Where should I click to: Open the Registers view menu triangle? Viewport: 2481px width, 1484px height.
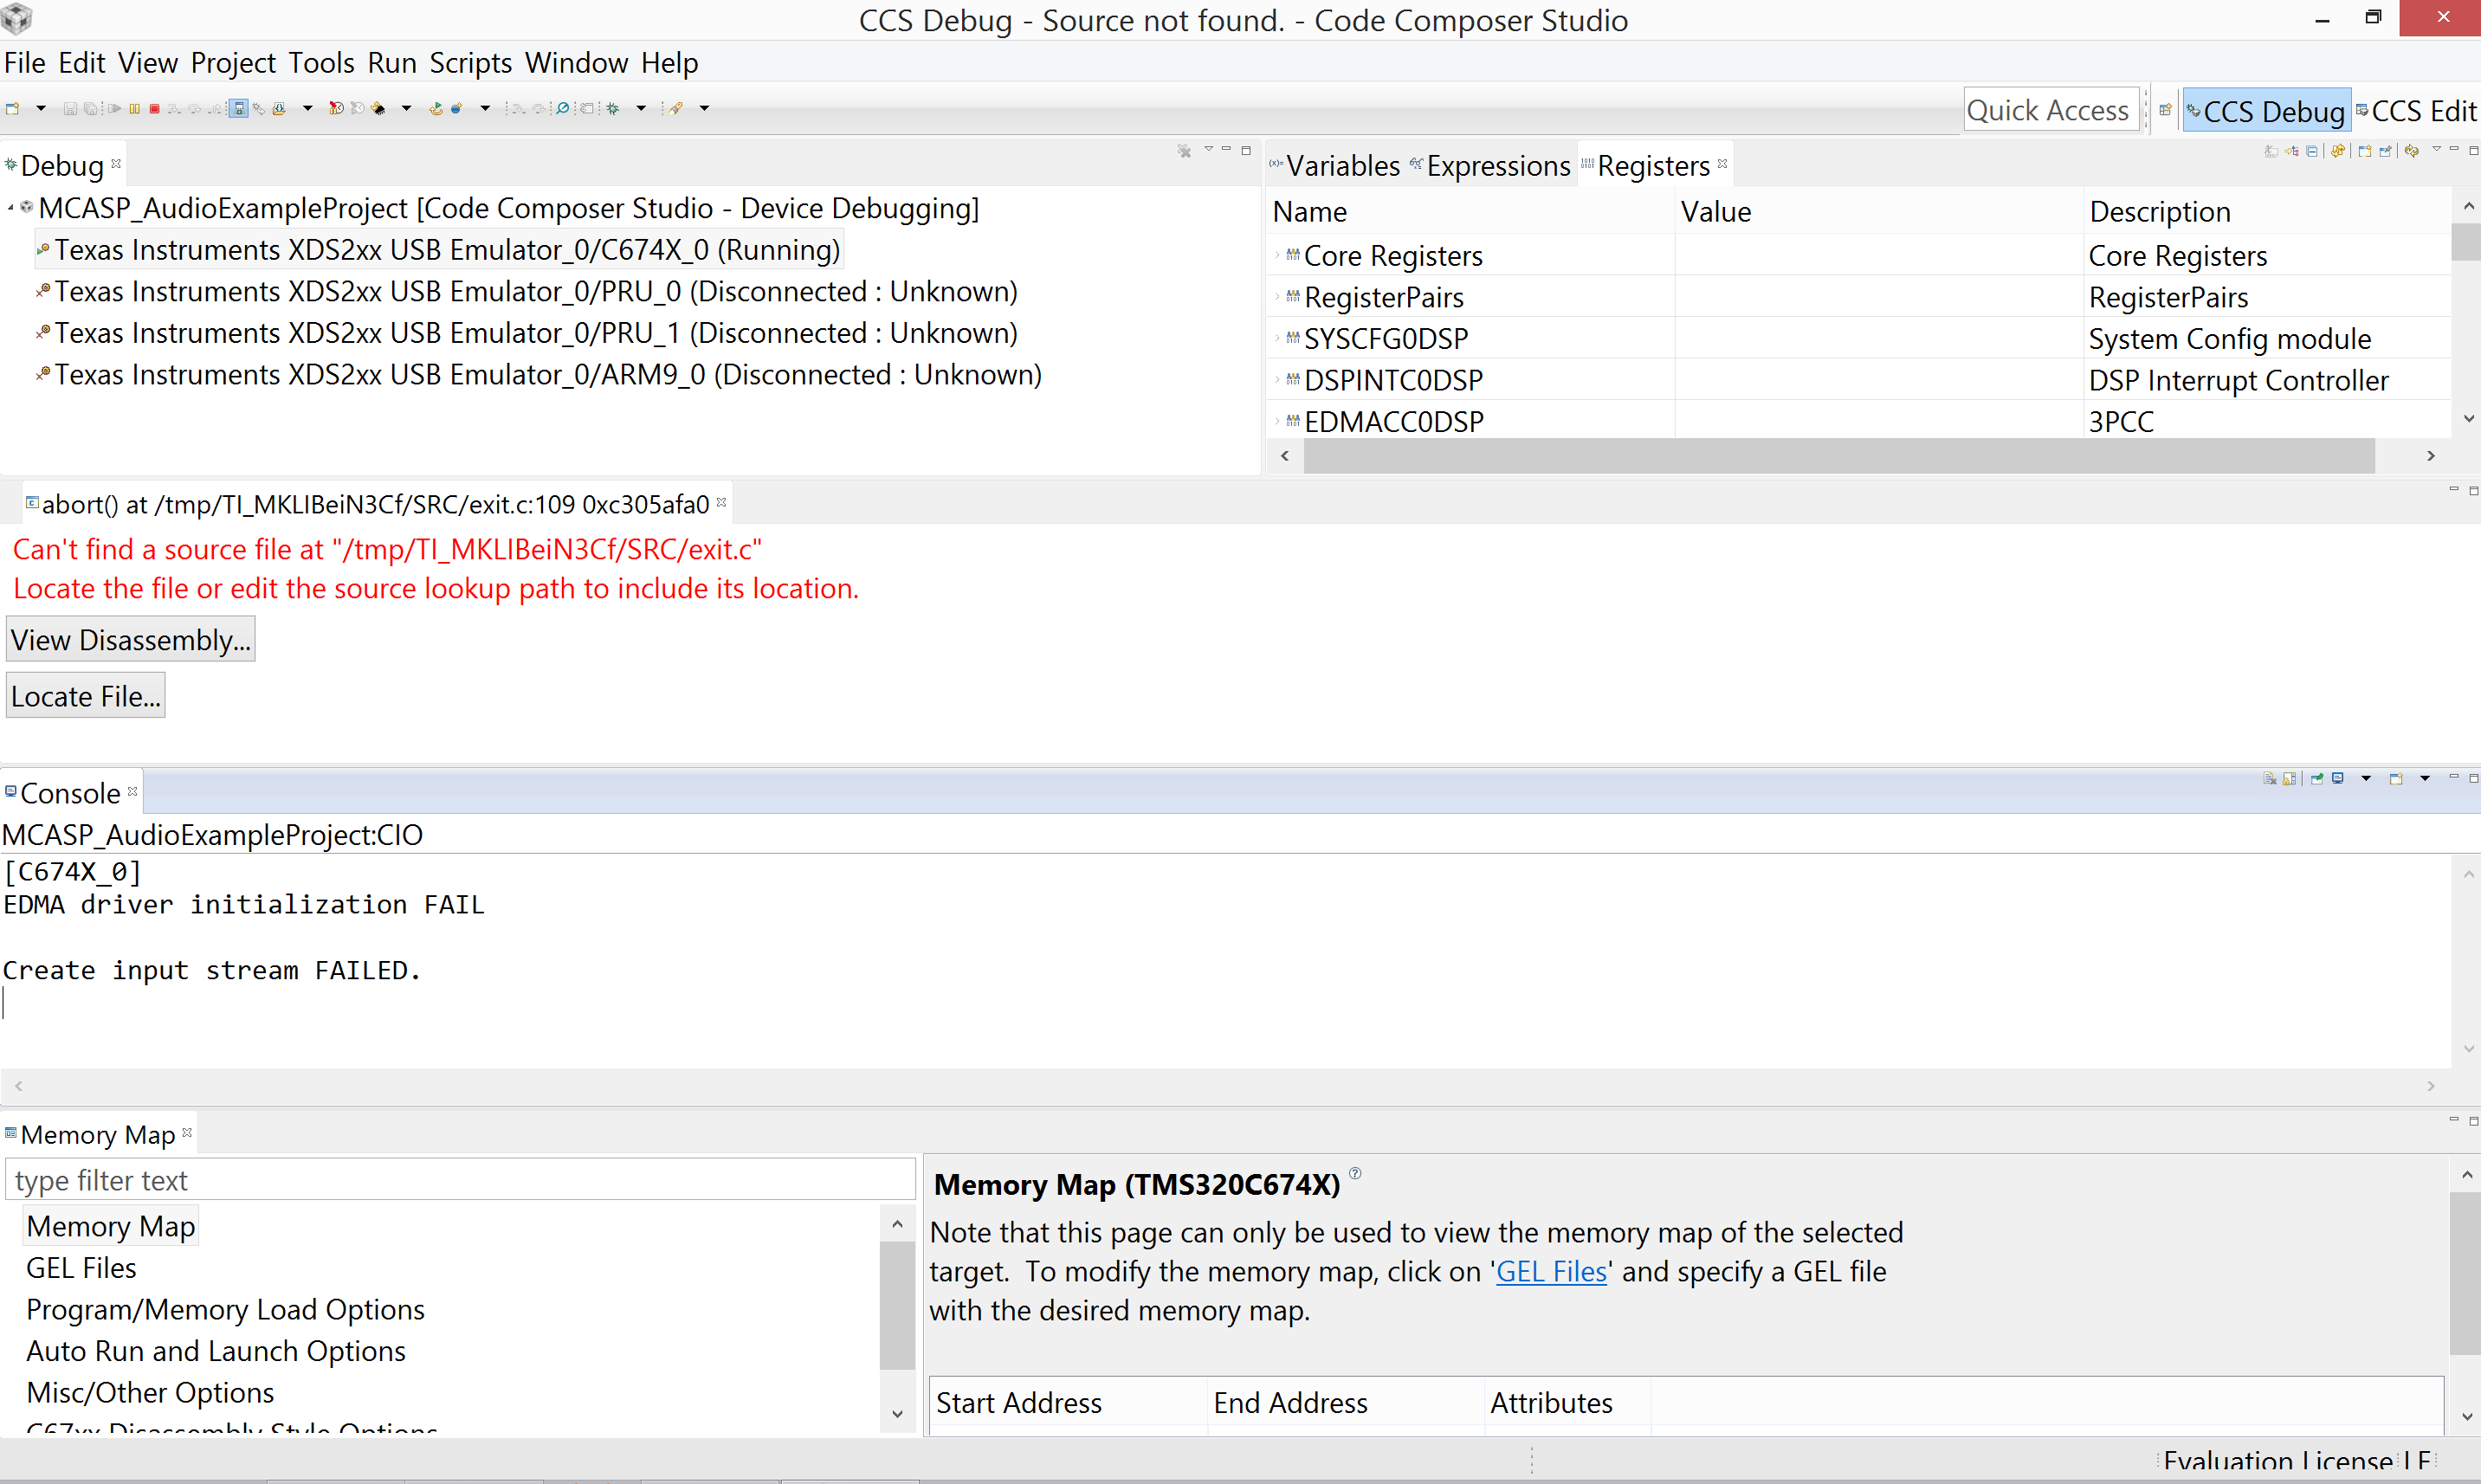click(x=2437, y=149)
